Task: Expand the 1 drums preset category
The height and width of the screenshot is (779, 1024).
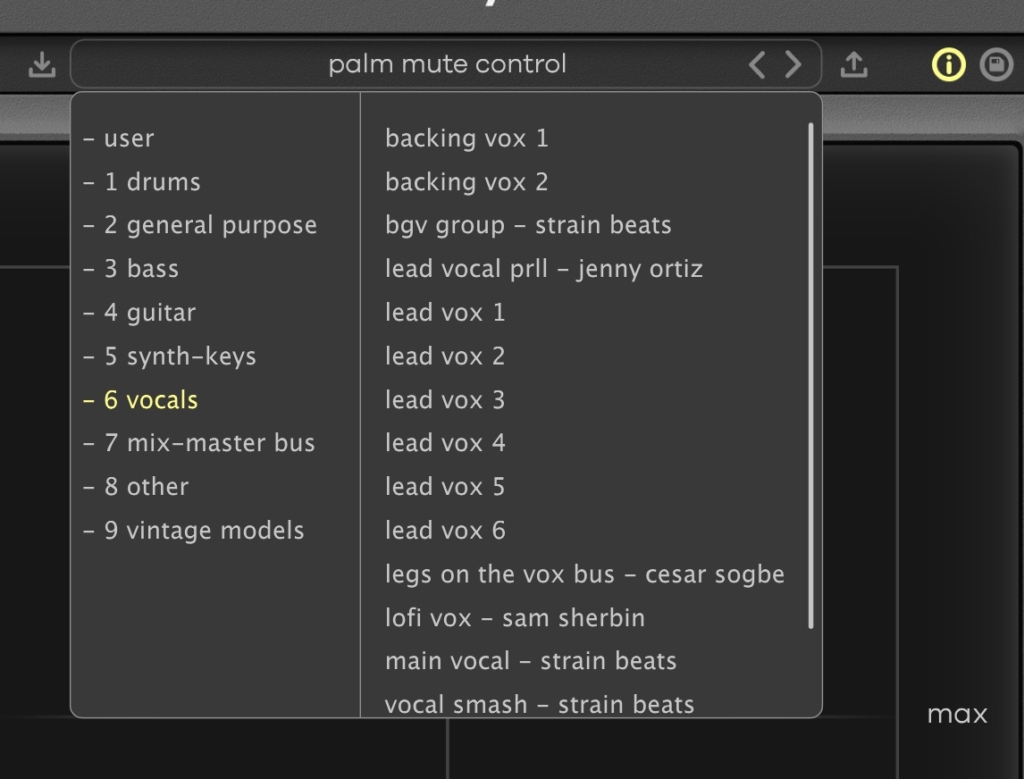Action: coord(151,182)
